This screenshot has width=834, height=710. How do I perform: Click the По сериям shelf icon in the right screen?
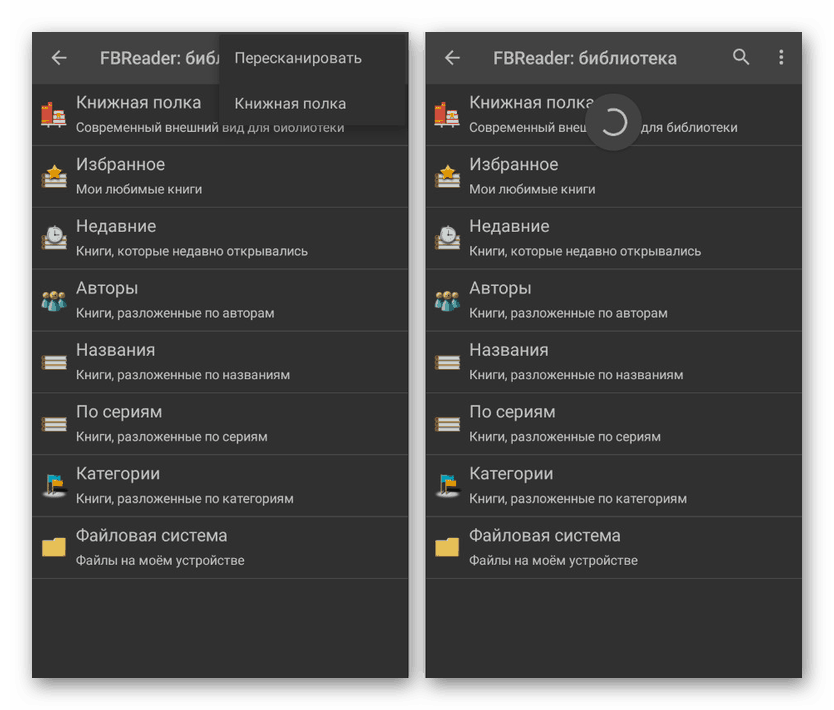click(x=447, y=424)
